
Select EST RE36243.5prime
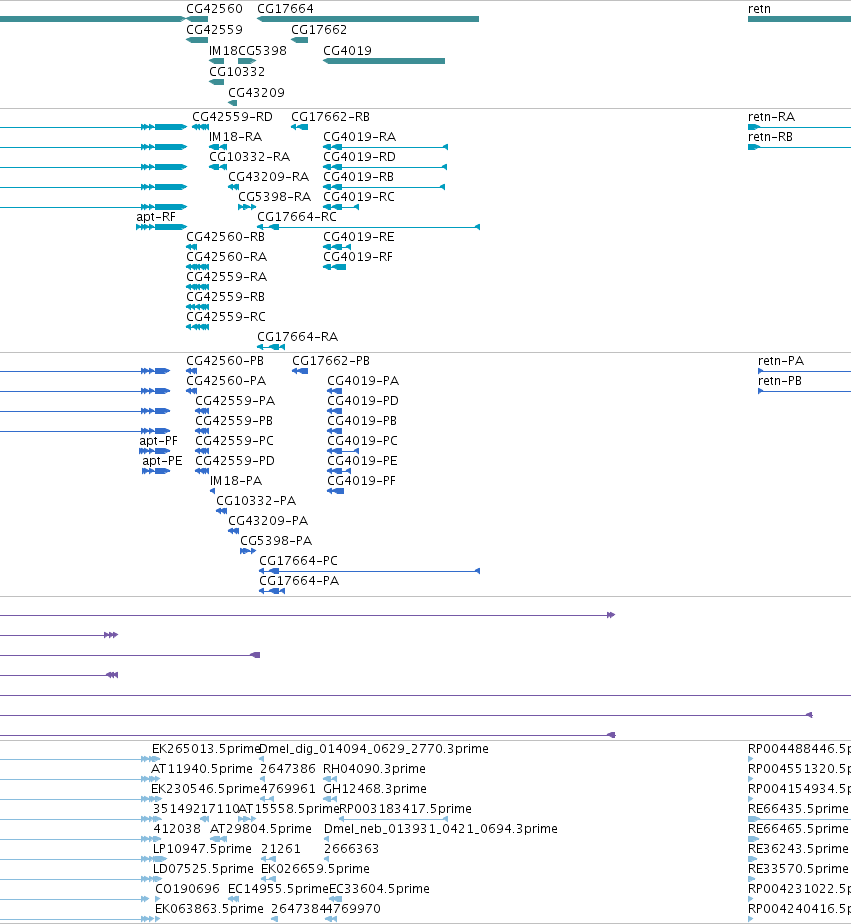tap(798, 849)
